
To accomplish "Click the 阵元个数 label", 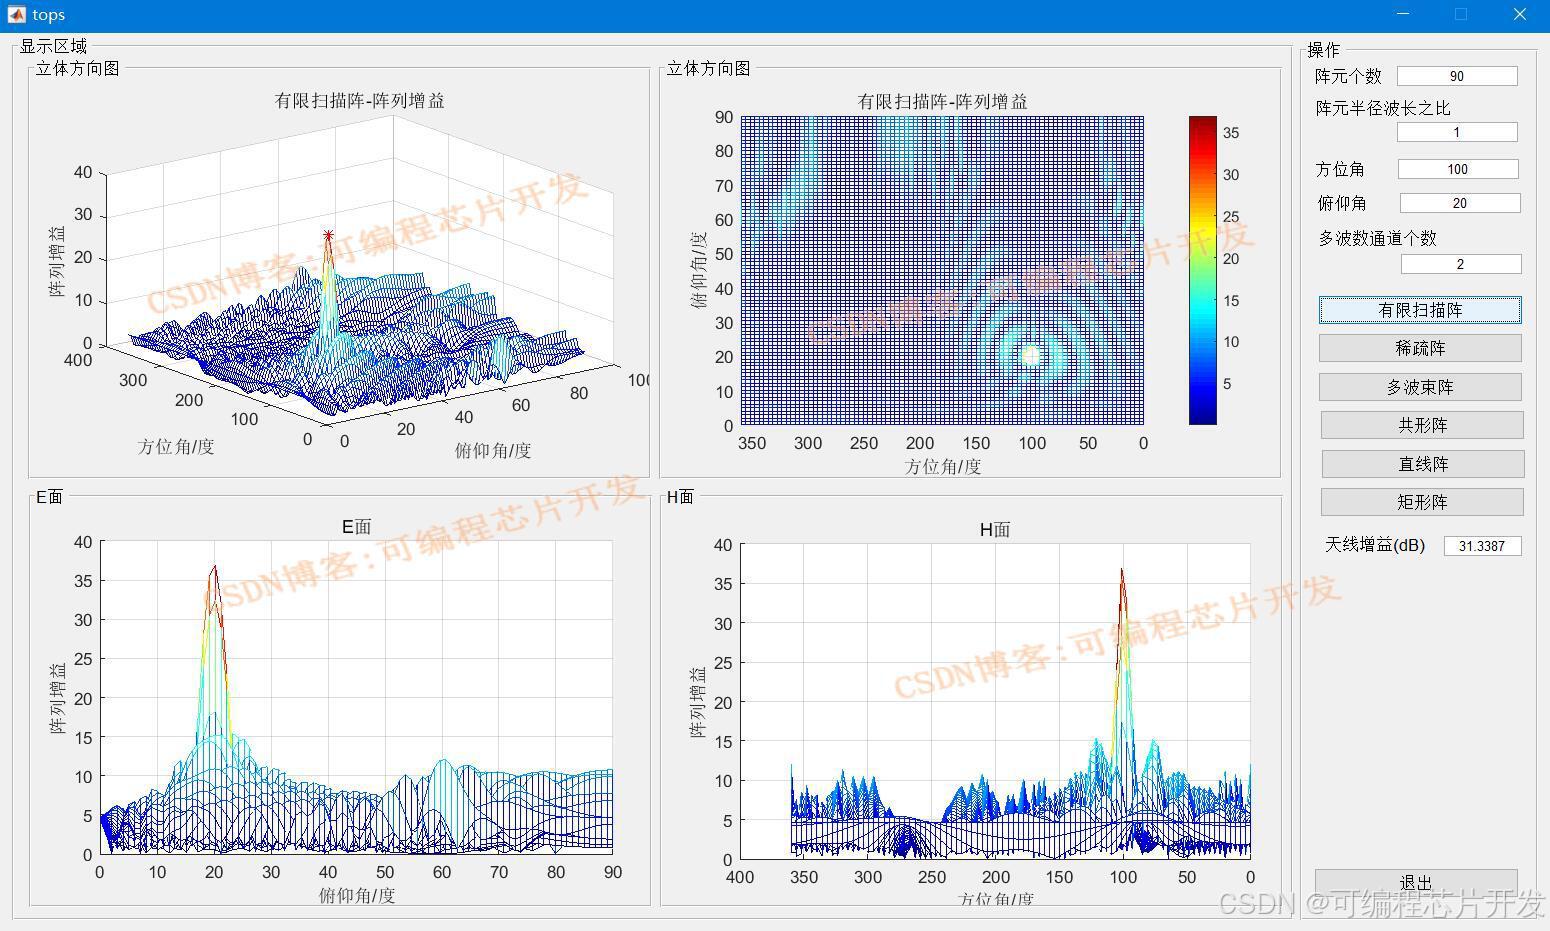I will 1348,76.
